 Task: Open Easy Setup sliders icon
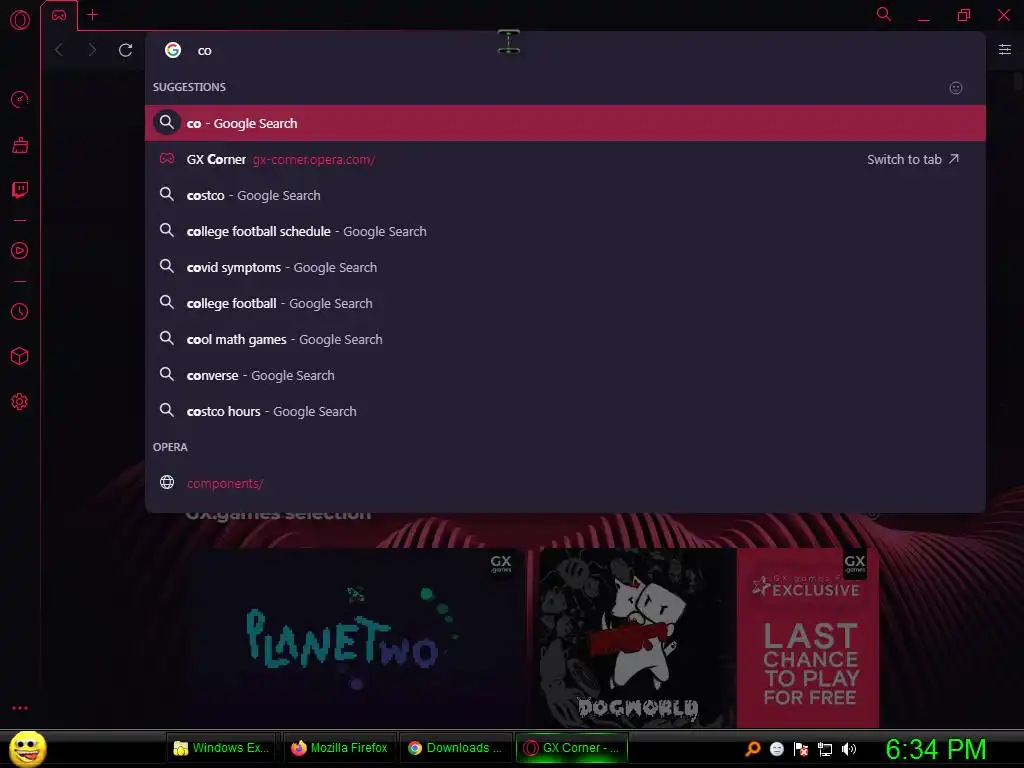1005,50
